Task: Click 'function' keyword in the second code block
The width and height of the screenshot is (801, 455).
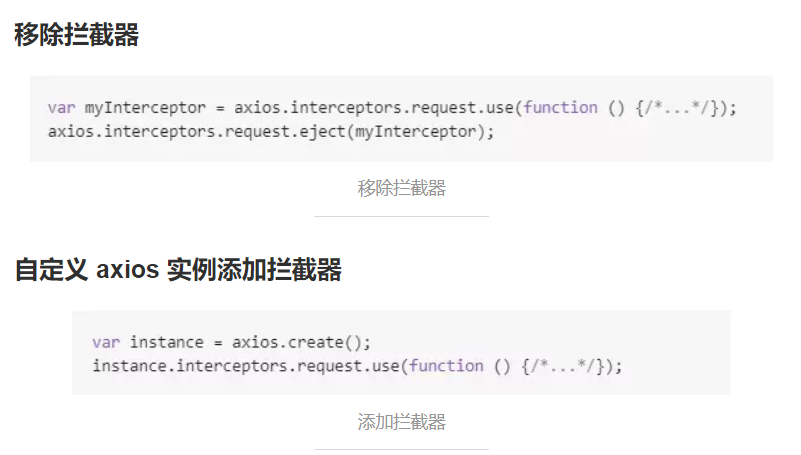Action: [446, 366]
